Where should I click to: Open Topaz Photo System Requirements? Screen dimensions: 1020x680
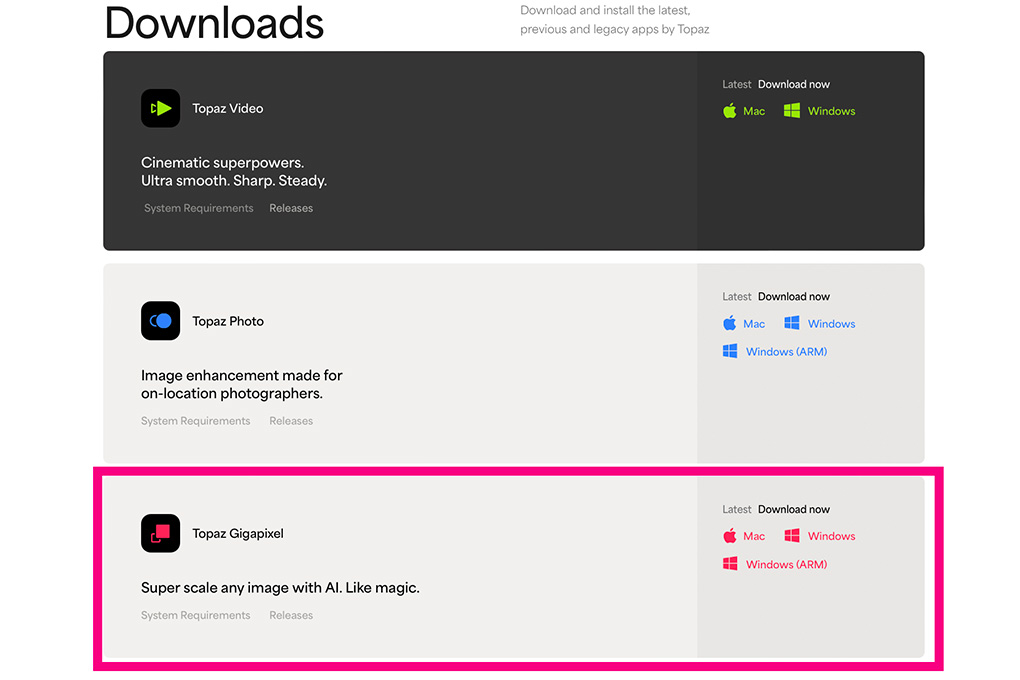coord(196,421)
